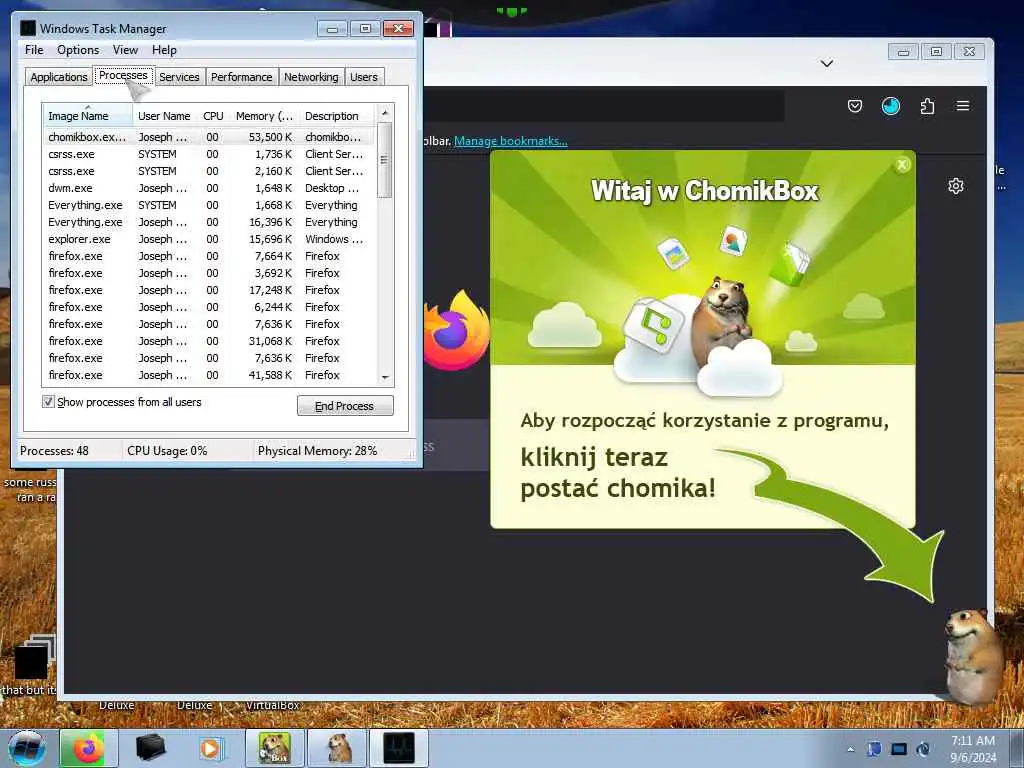Viewport: 1024px width, 768px height.
Task: Switch to the Users tab
Action: click(364, 77)
